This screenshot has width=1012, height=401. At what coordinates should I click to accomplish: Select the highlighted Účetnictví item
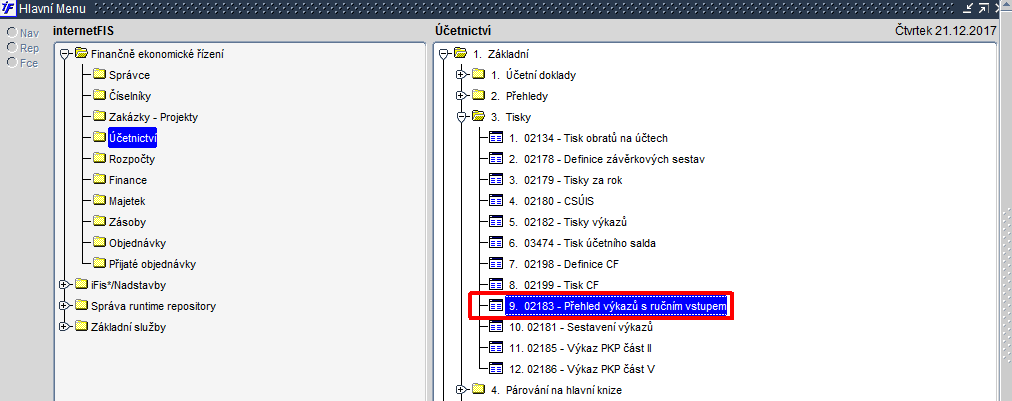[133, 138]
